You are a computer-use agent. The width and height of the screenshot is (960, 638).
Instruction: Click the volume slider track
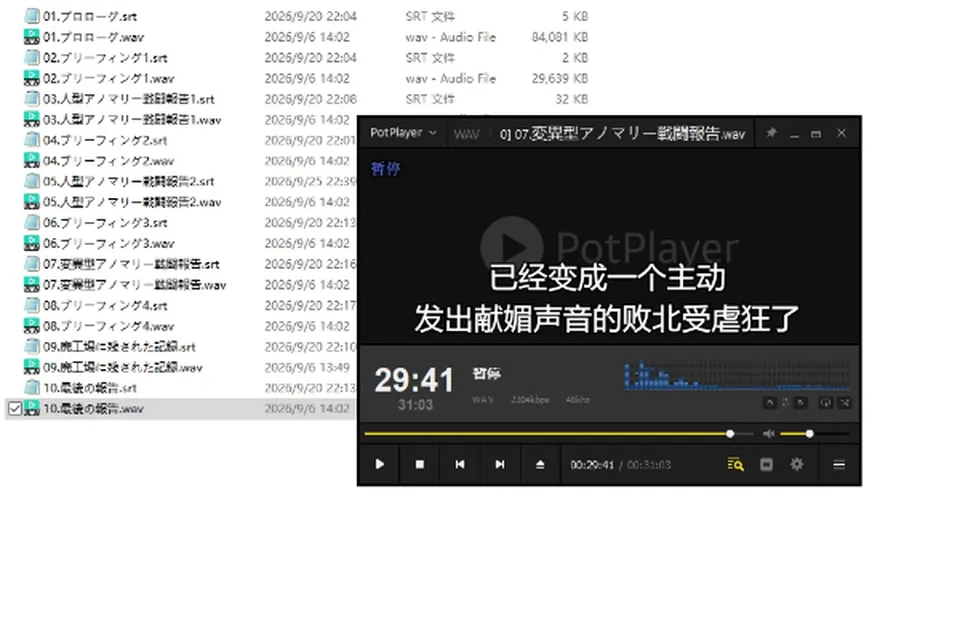(x=815, y=433)
